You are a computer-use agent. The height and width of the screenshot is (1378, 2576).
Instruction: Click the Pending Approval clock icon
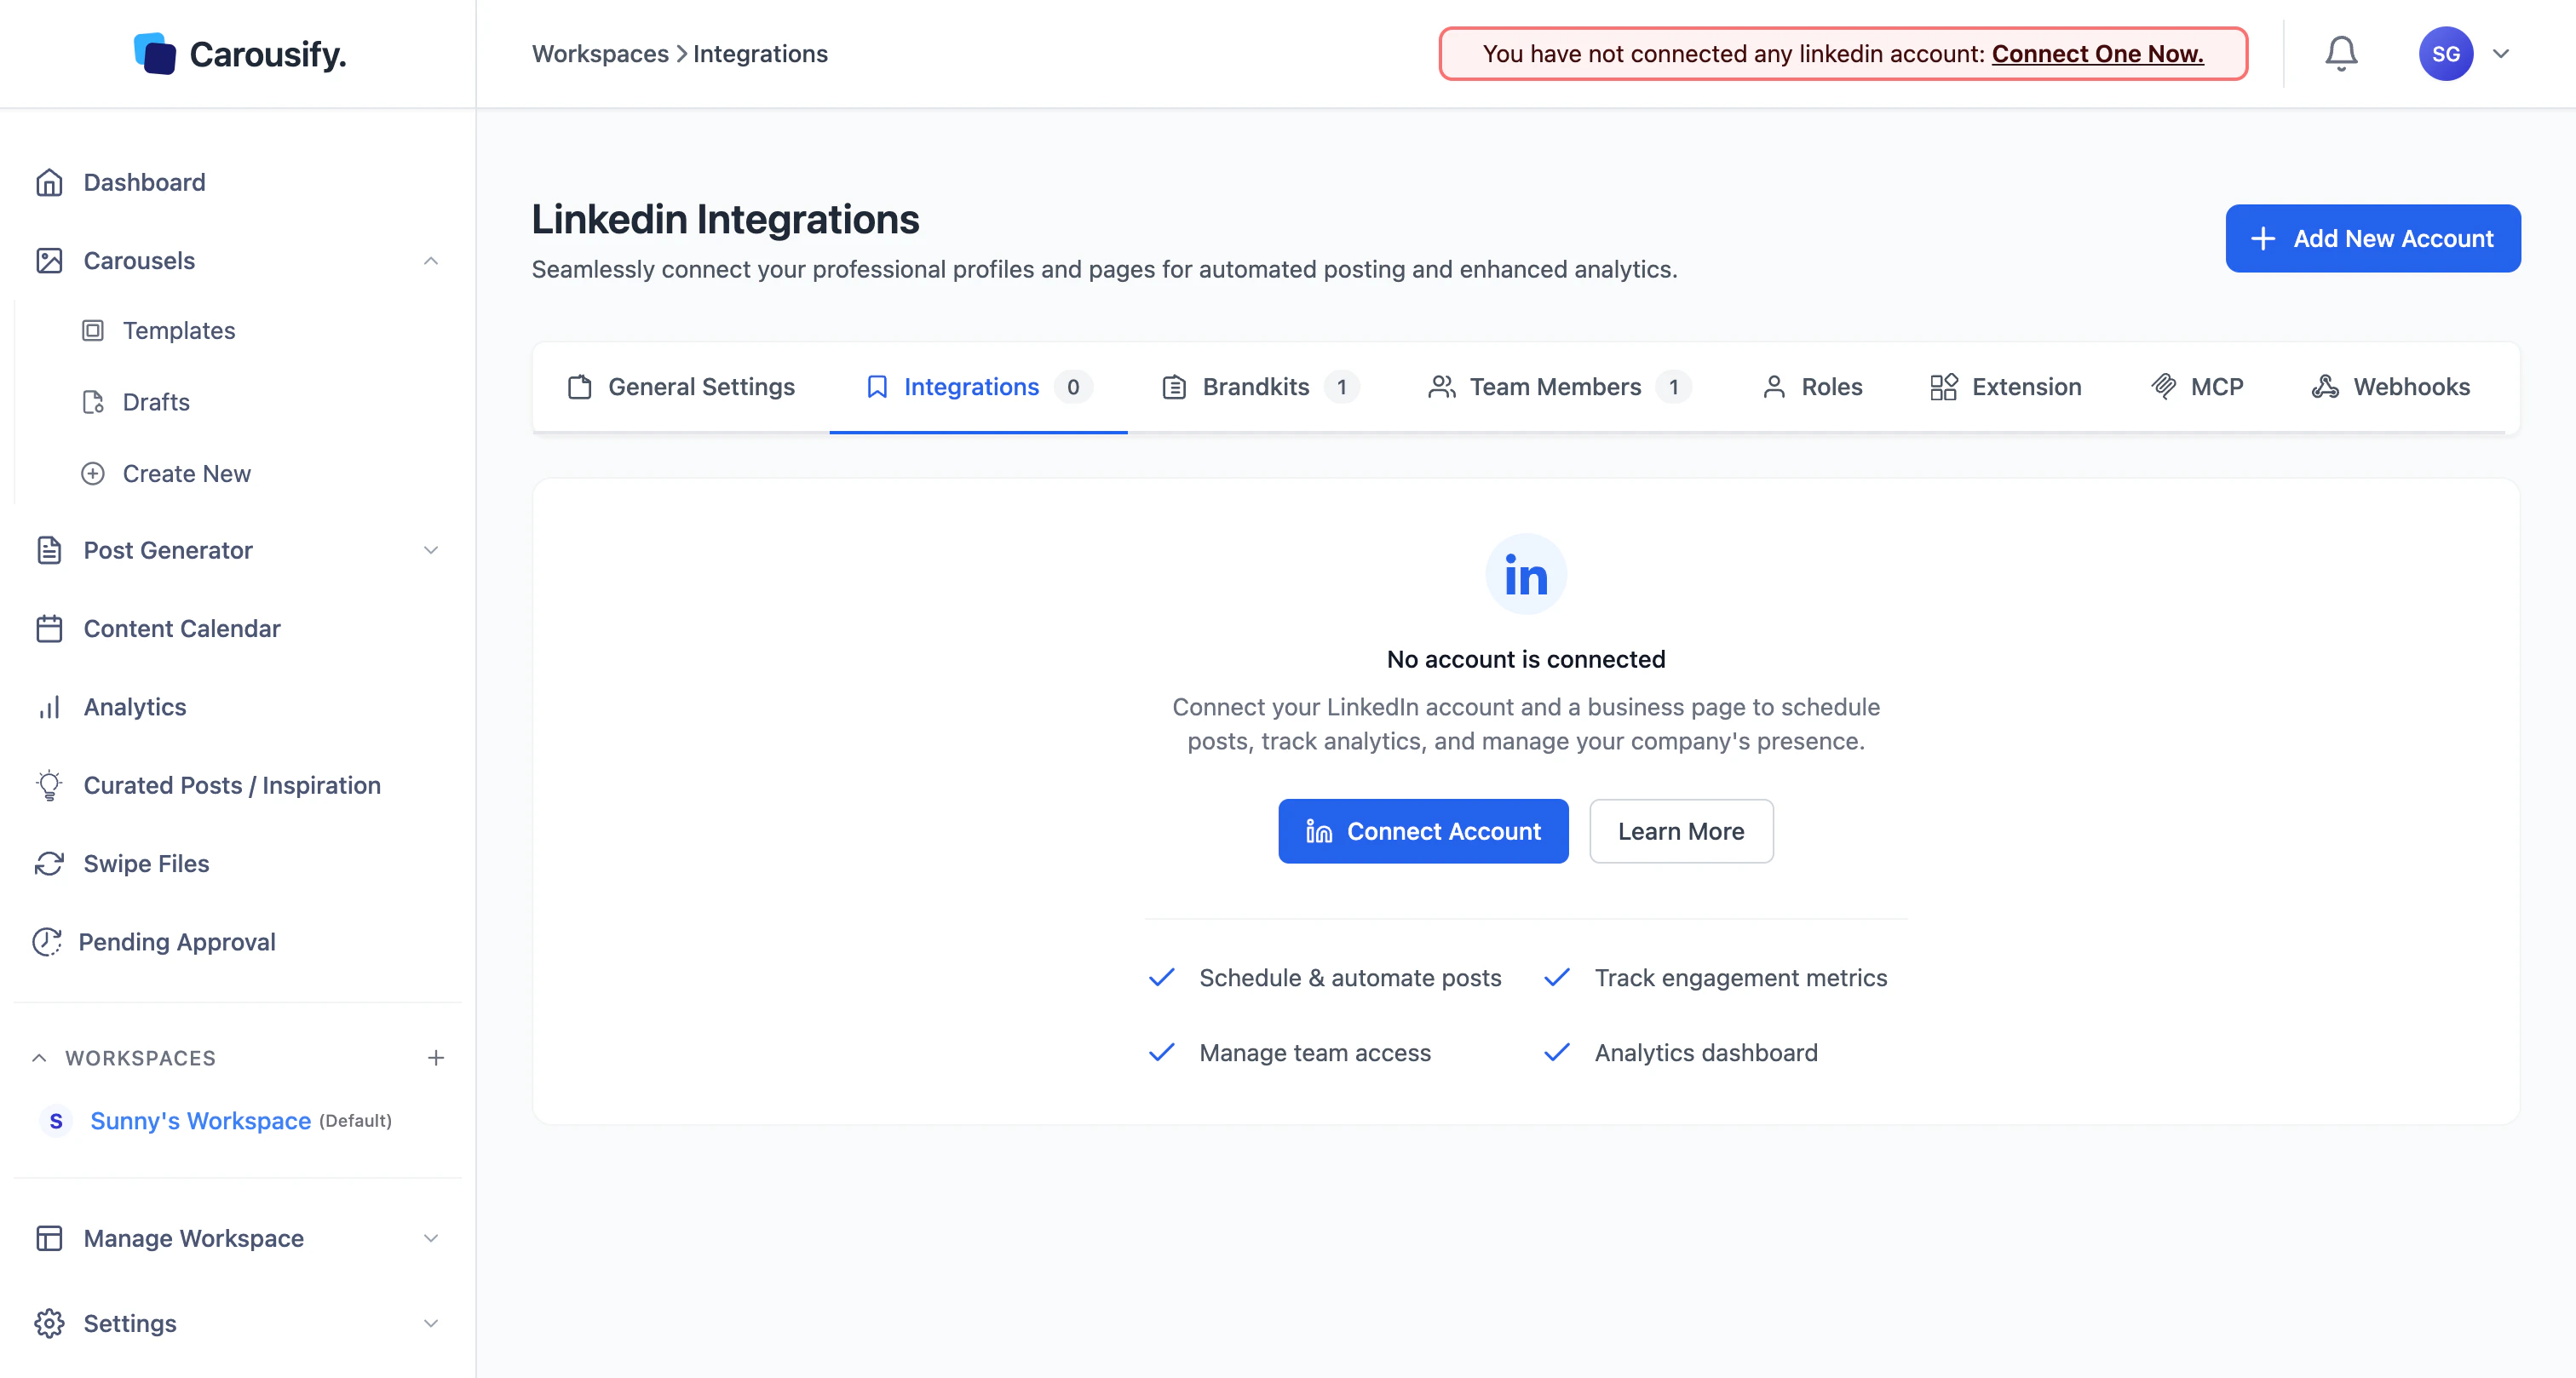[47, 942]
